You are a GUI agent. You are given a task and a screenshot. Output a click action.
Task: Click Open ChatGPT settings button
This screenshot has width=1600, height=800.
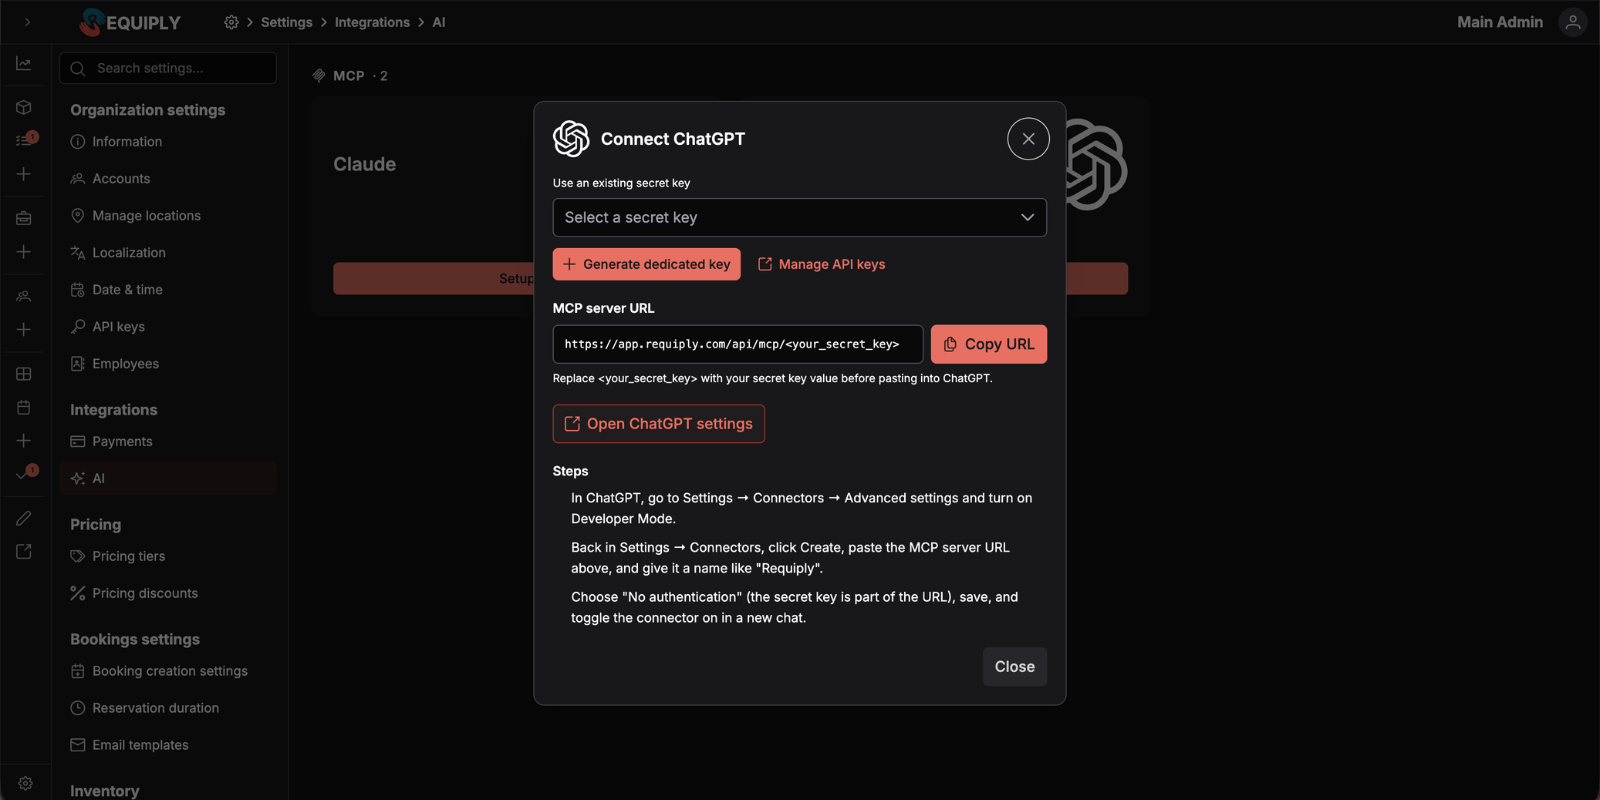tap(659, 424)
